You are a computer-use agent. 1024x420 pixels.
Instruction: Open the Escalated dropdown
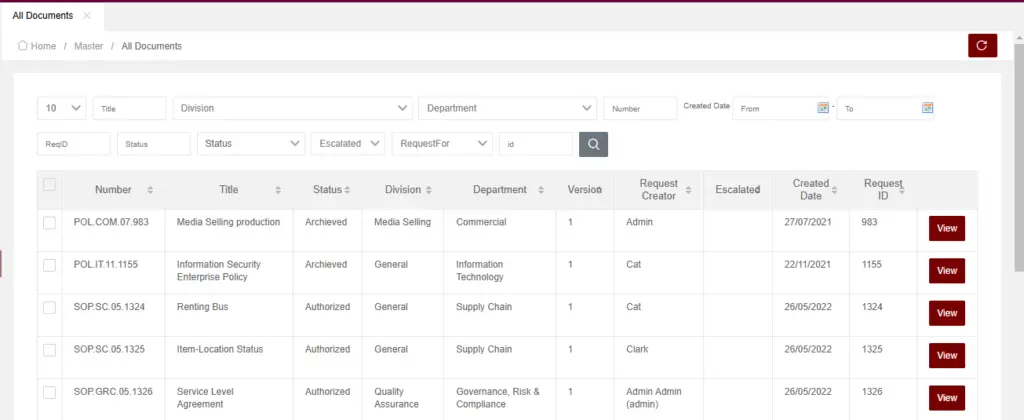point(348,144)
